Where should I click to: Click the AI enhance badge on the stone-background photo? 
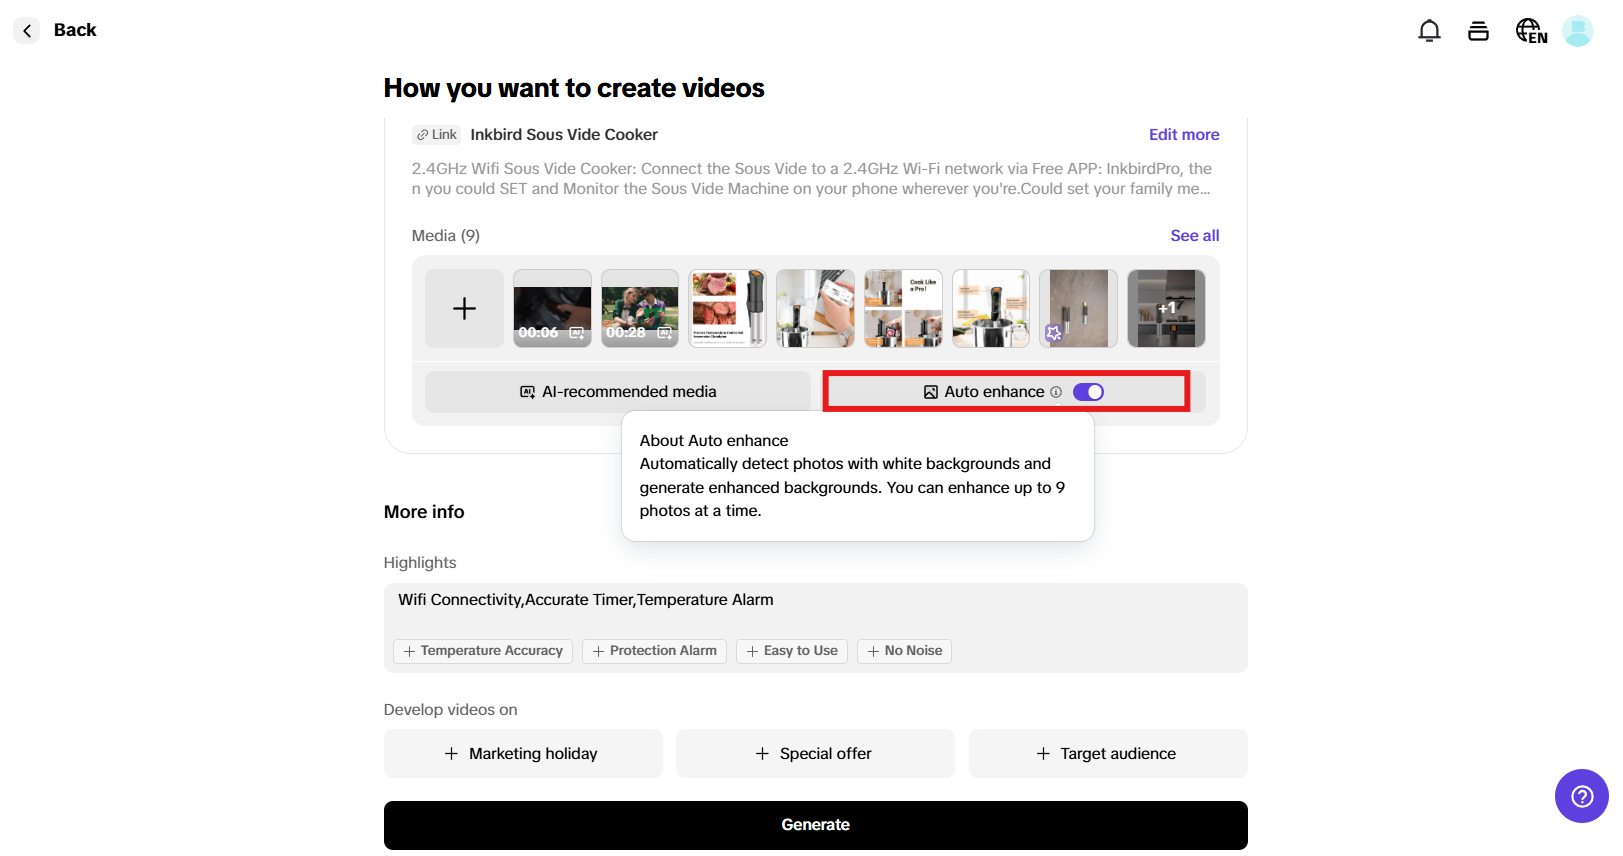[x=1054, y=333]
